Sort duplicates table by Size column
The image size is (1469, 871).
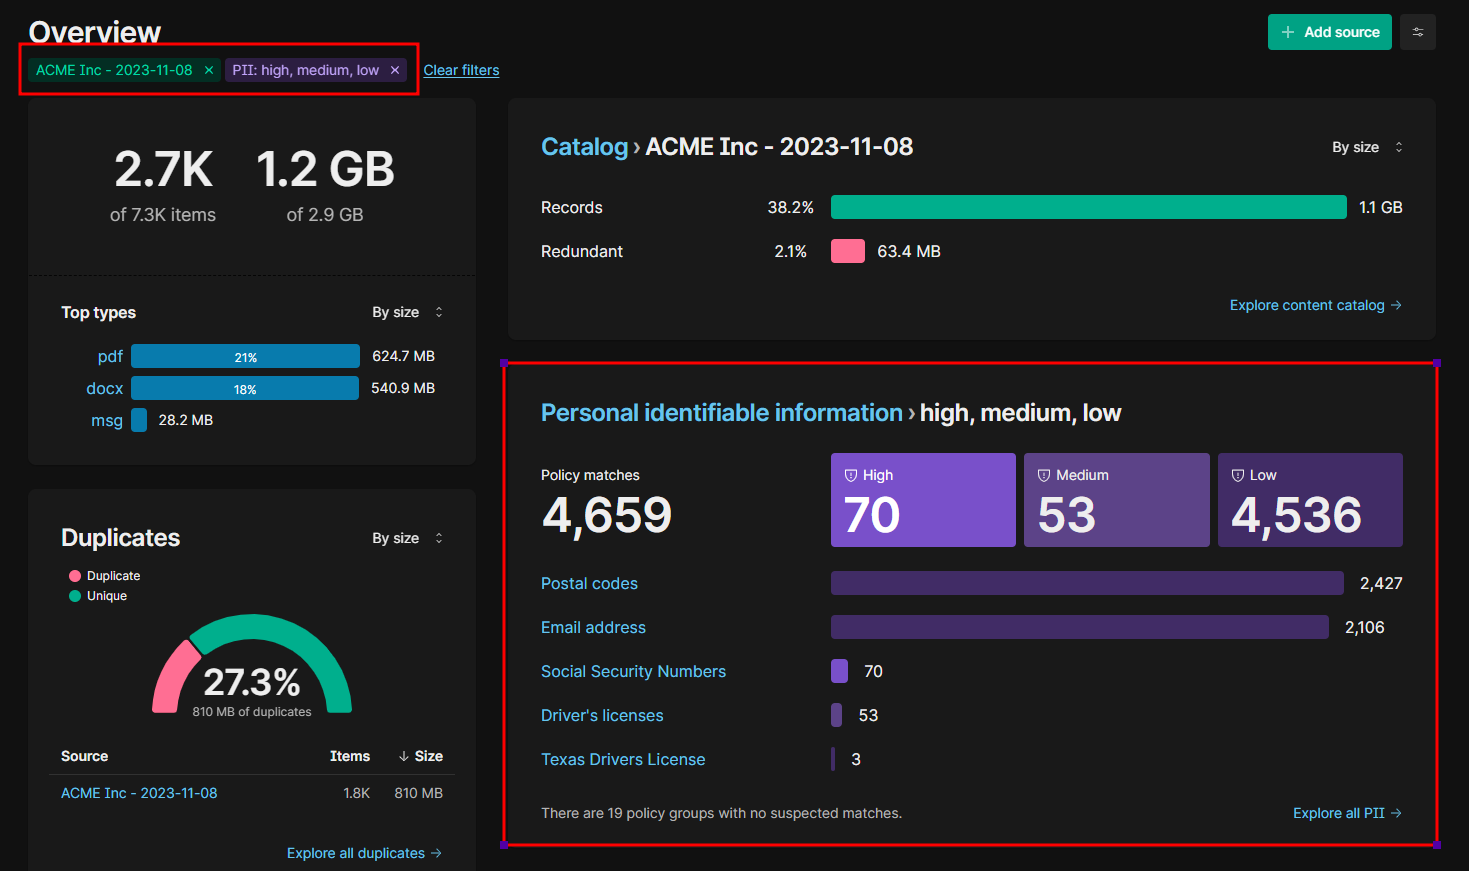click(x=421, y=756)
